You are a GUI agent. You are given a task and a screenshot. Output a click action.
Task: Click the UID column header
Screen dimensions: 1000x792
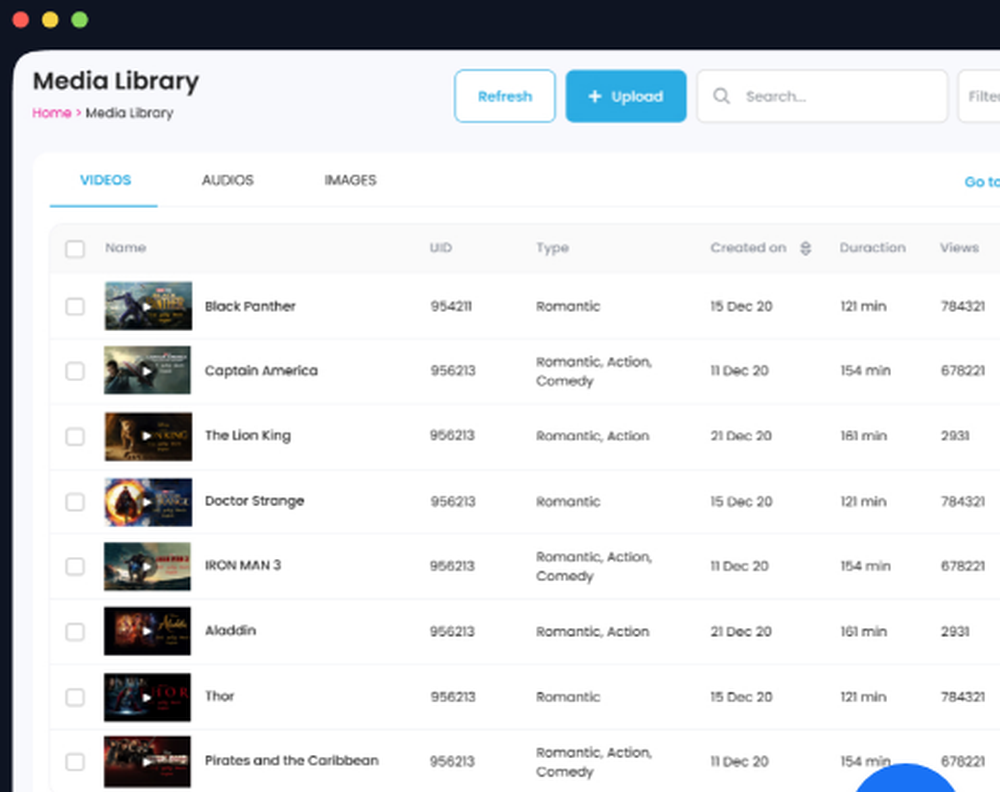(441, 247)
